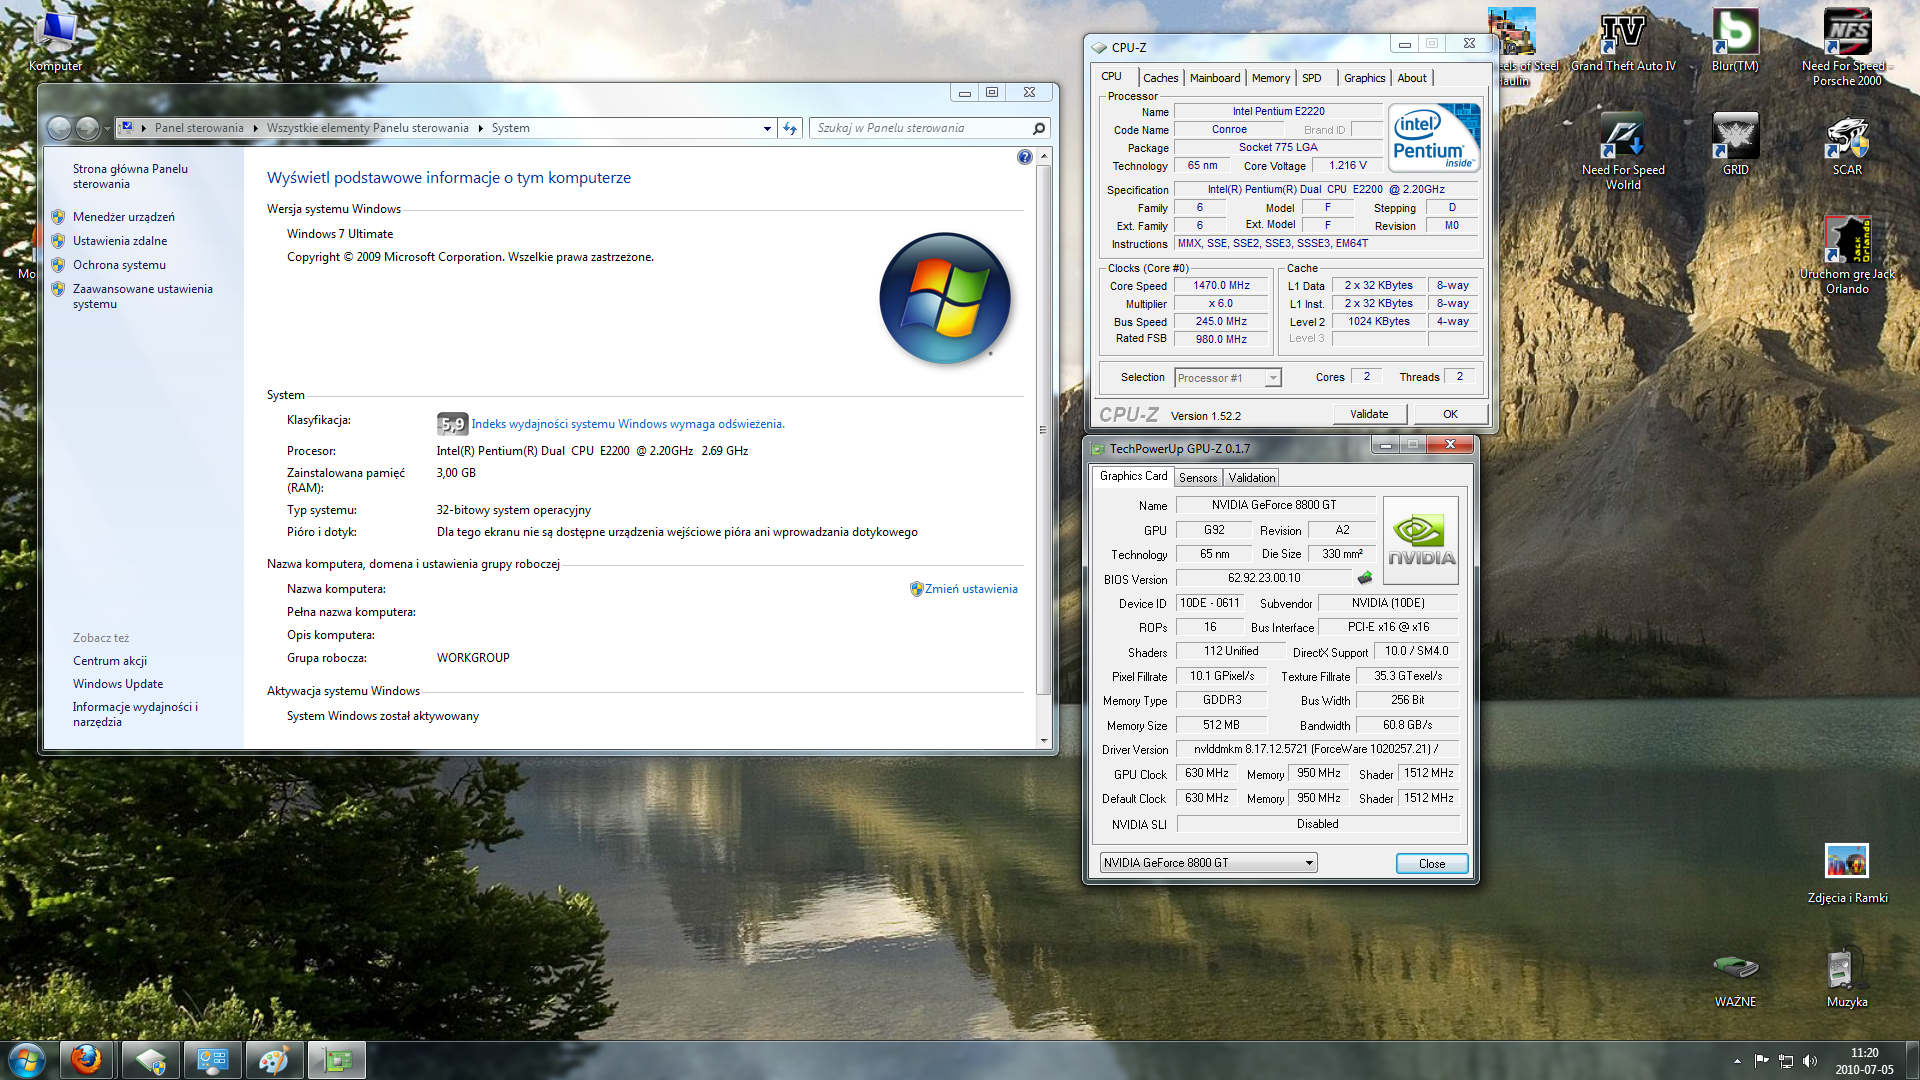Click the Windows Start orb
1920x1080 pixels.
tap(27, 1060)
